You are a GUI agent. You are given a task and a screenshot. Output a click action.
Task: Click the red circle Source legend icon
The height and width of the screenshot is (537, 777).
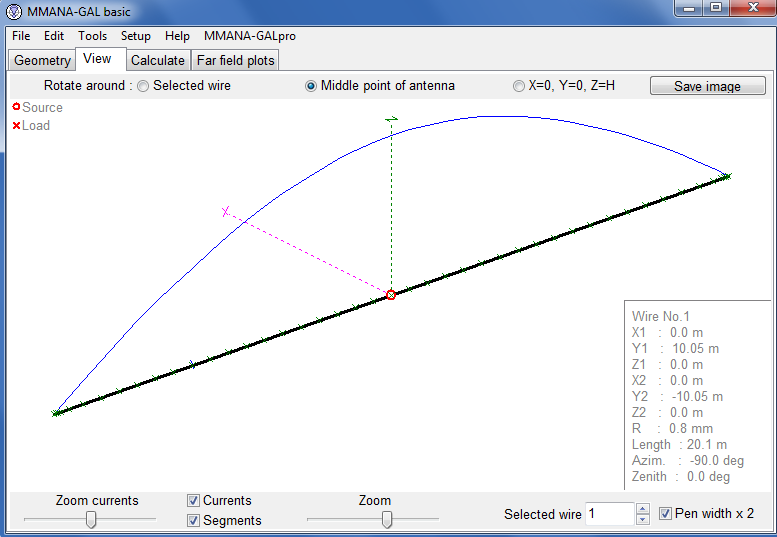[x=16, y=107]
